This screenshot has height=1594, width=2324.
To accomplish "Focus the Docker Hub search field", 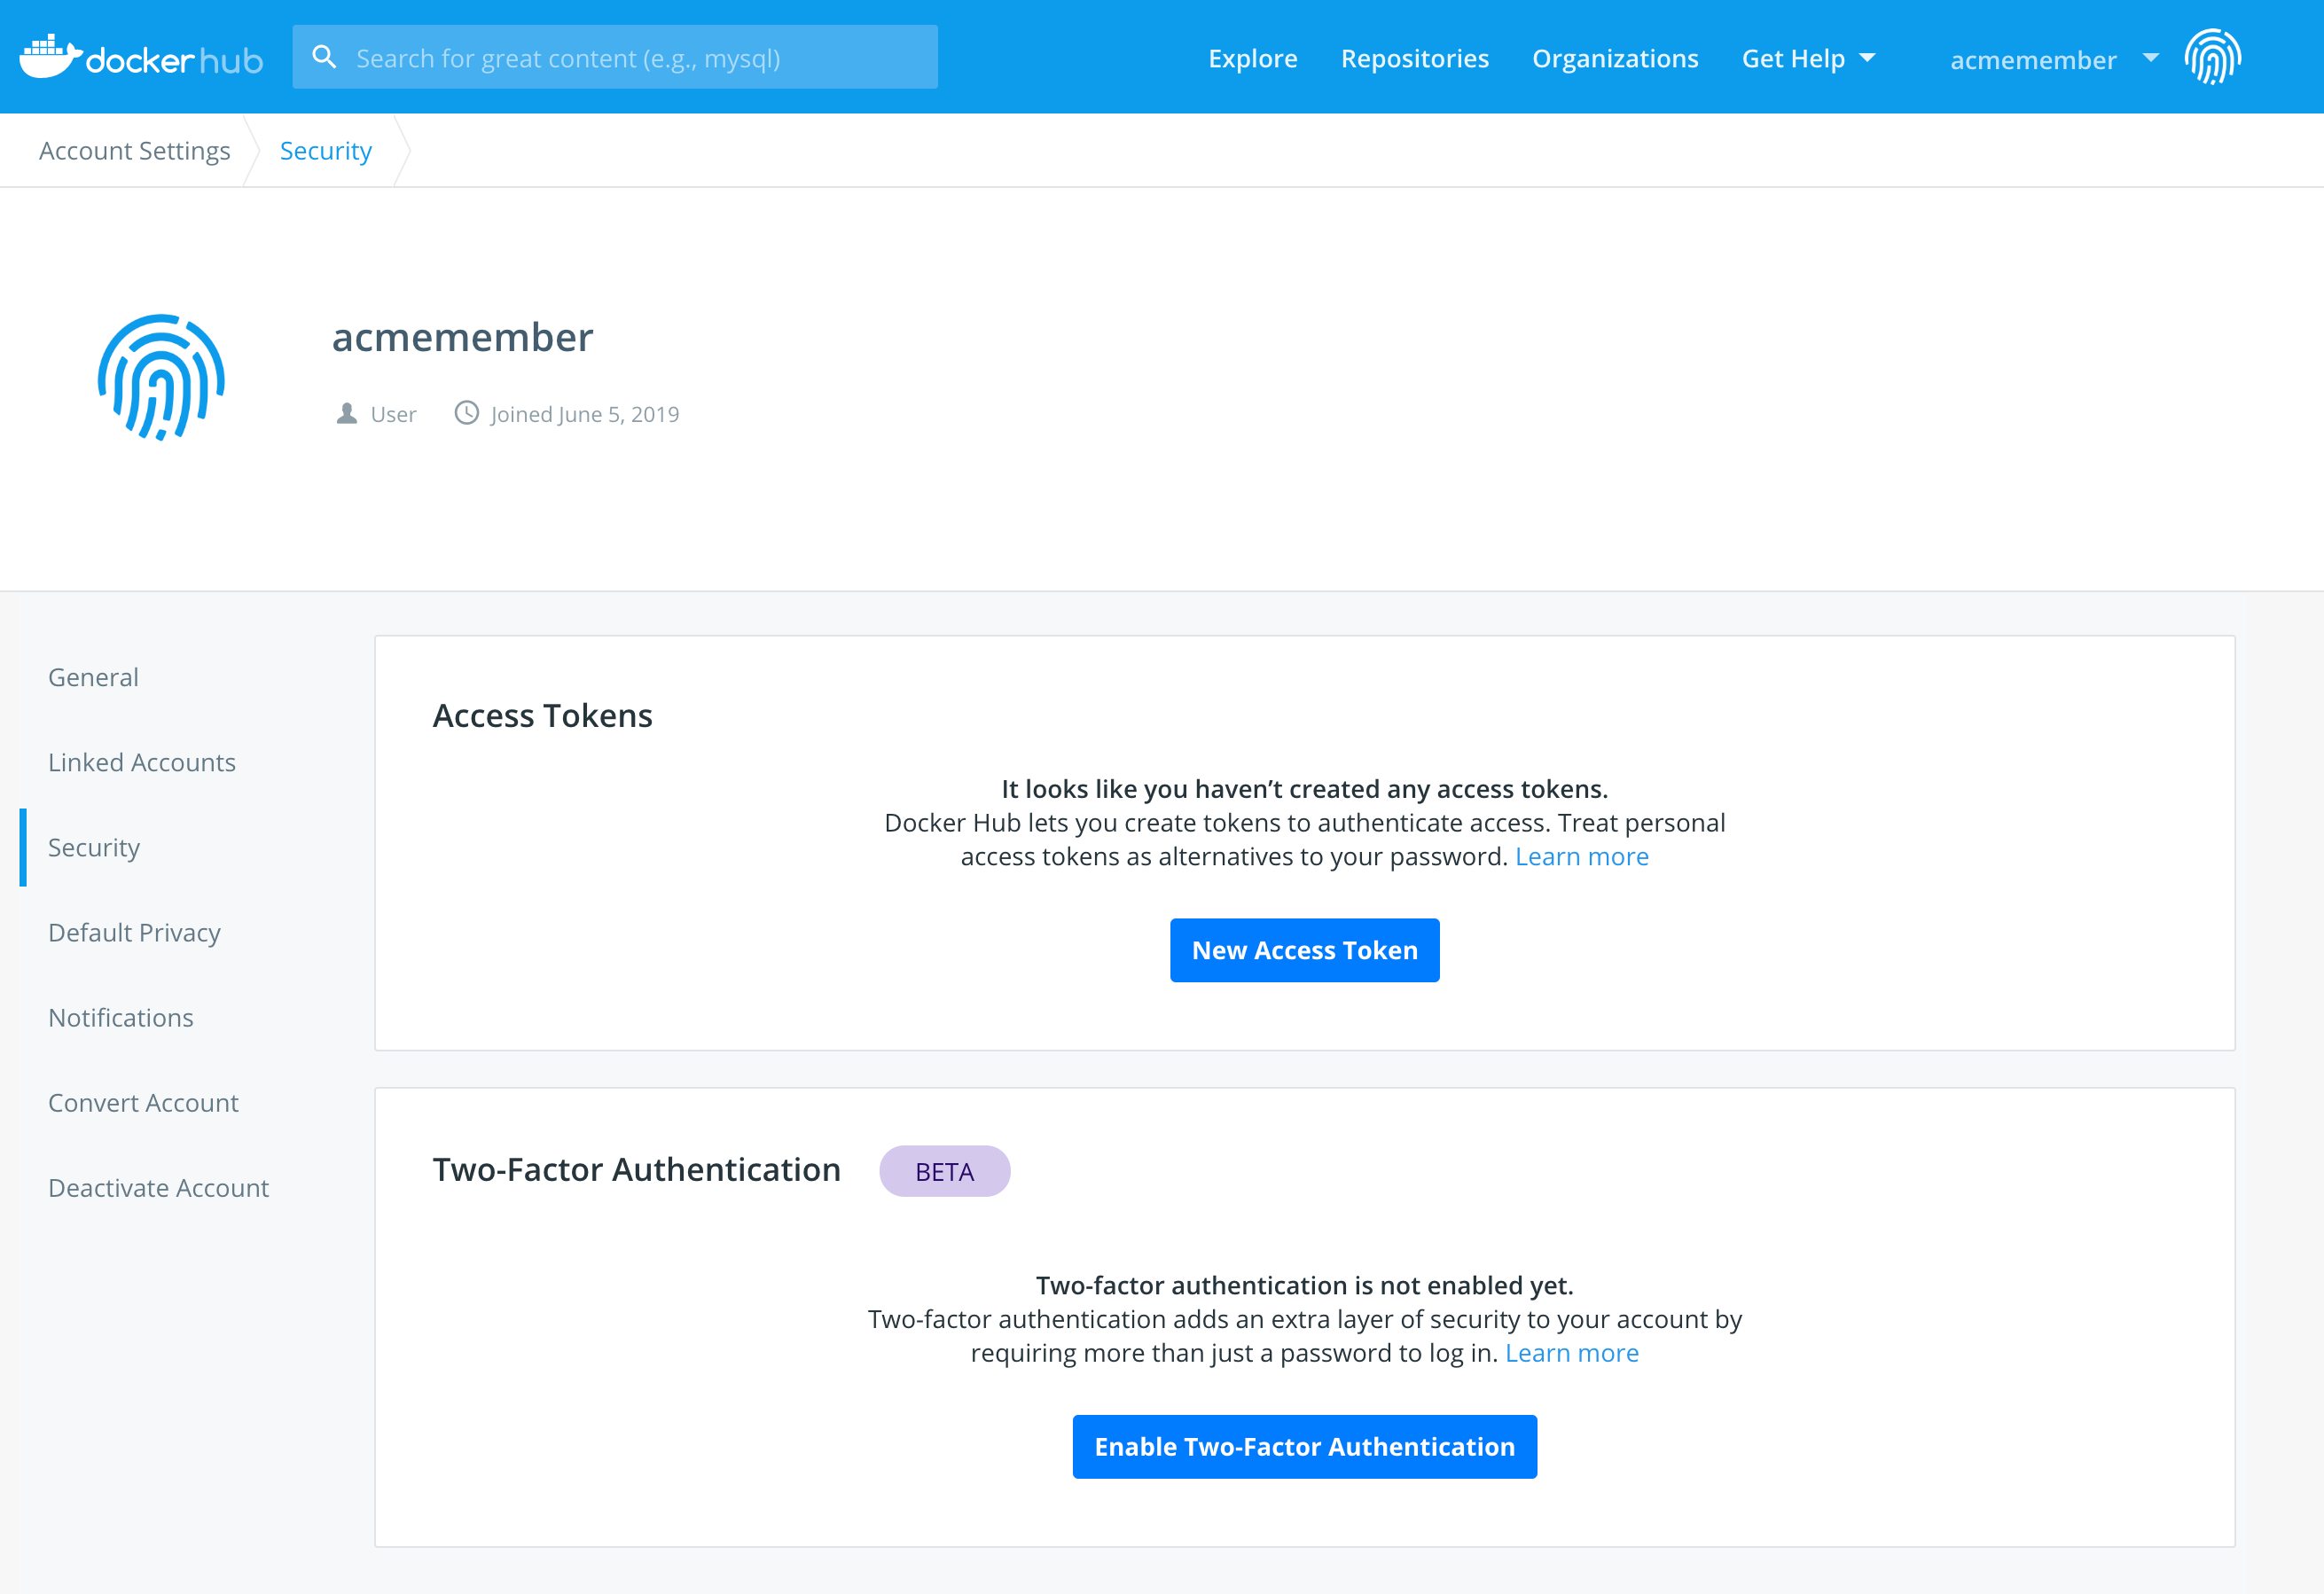I will click(x=640, y=58).
